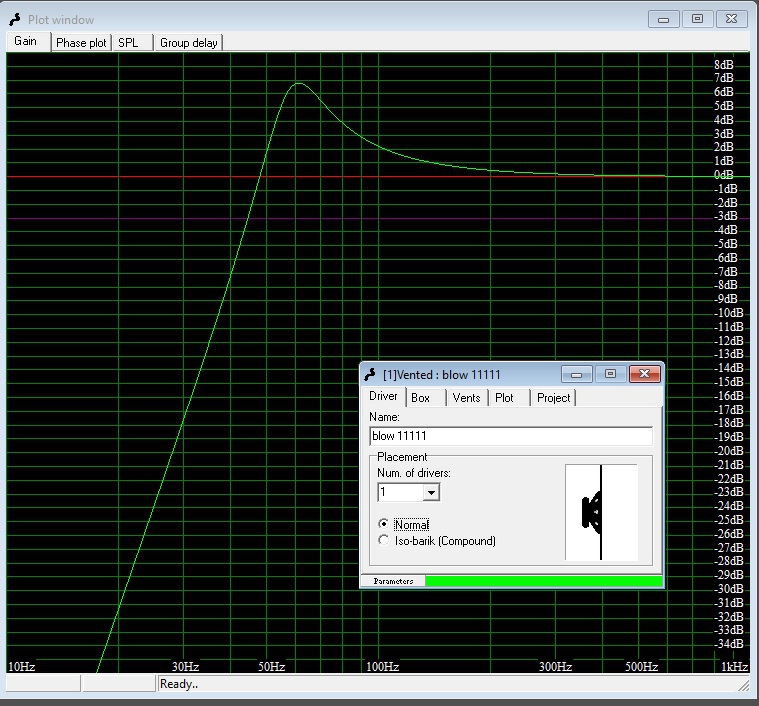Click the 300Hz frequency label

[556, 667]
